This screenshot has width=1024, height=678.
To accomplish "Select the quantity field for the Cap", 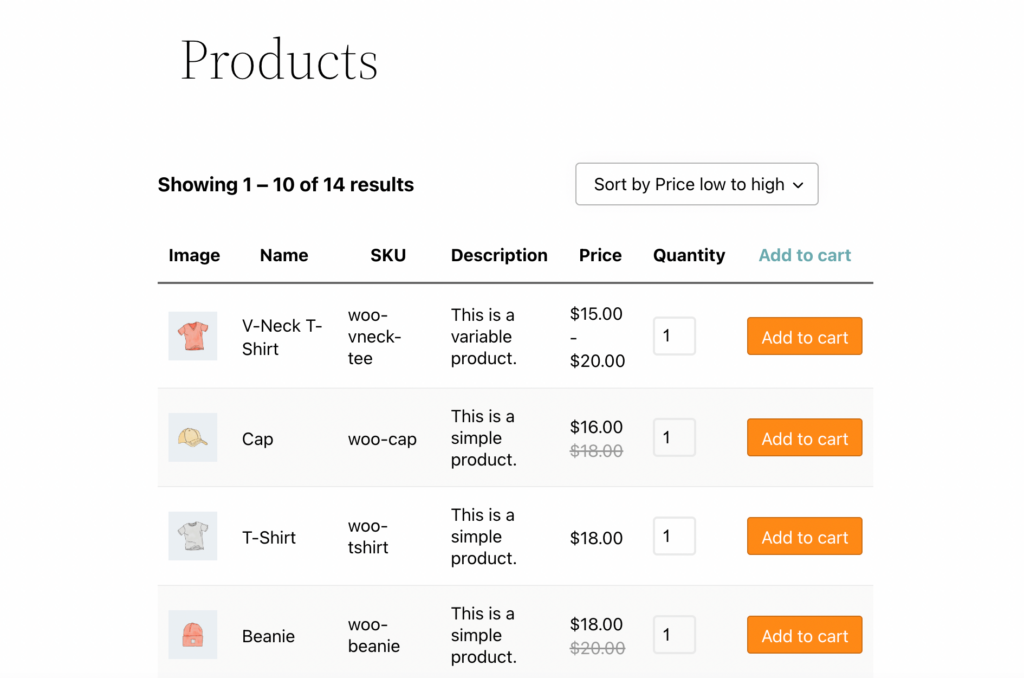I will tap(674, 437).
